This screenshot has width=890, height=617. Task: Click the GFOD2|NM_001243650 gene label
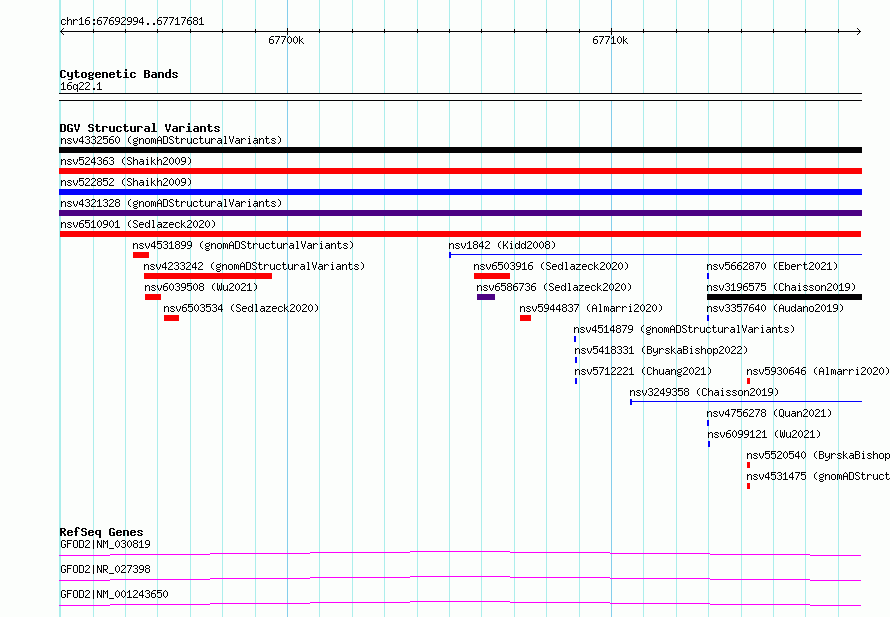point(114,594)
